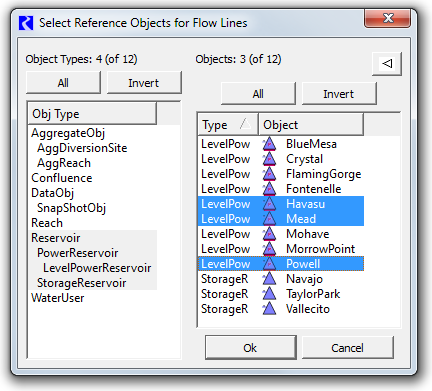Select StorageReservoir object type
This screenshot has height=391, width=432.
[x=81, y=283]
